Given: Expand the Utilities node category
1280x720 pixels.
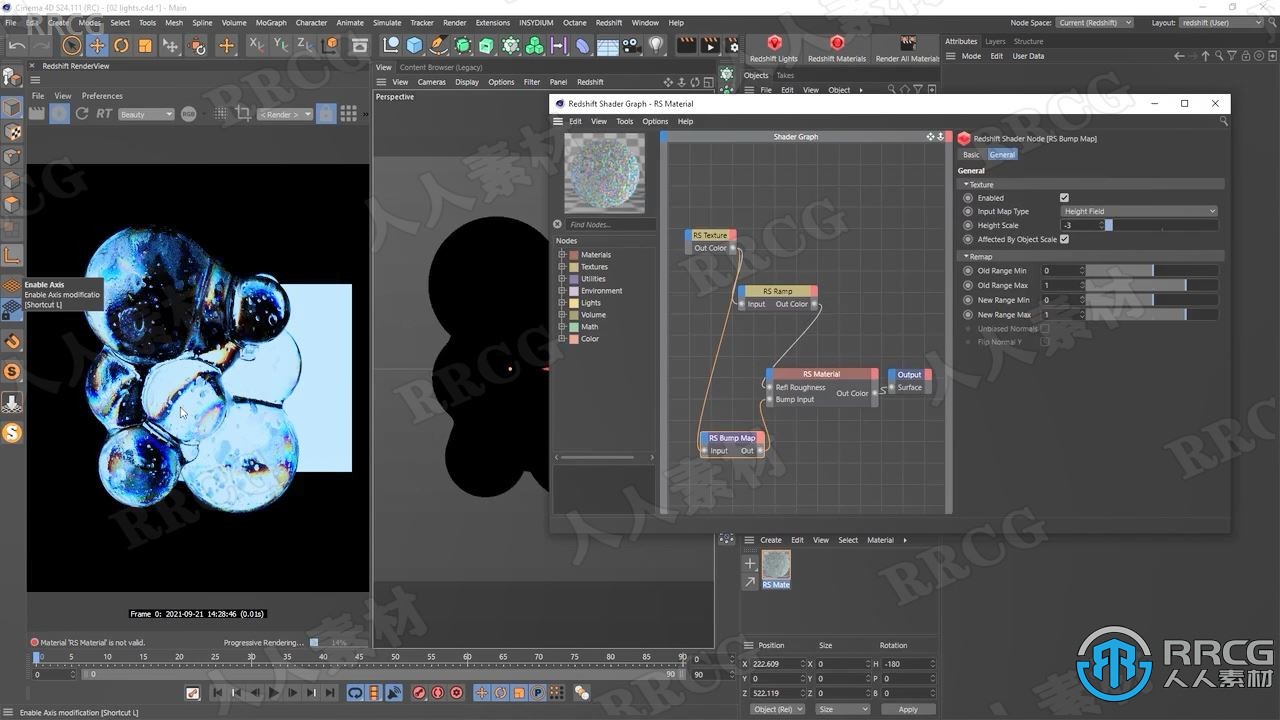Looking at the screenshot, I should (562, 279).
